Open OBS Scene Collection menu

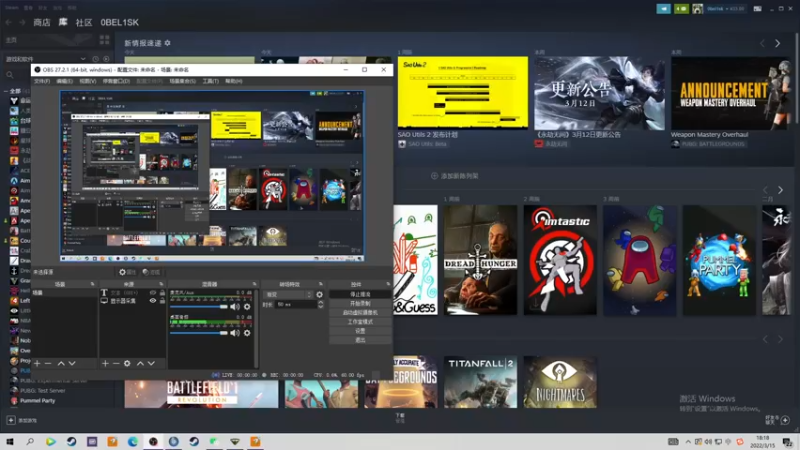tap(183, 81)
